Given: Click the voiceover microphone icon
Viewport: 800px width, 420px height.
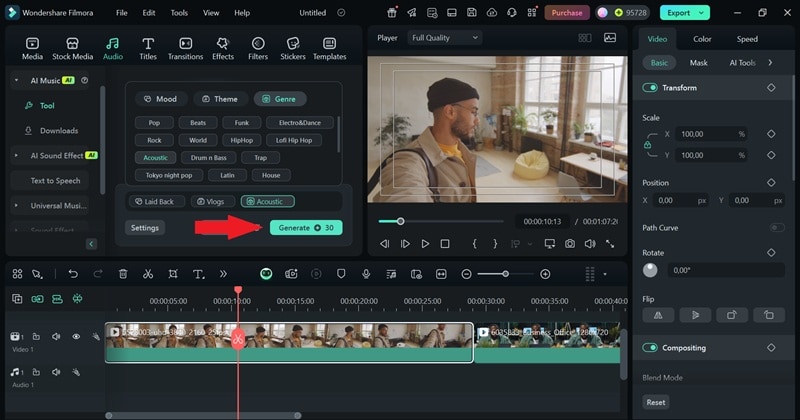Looking at the screenshot, I should tap(366, 274).
